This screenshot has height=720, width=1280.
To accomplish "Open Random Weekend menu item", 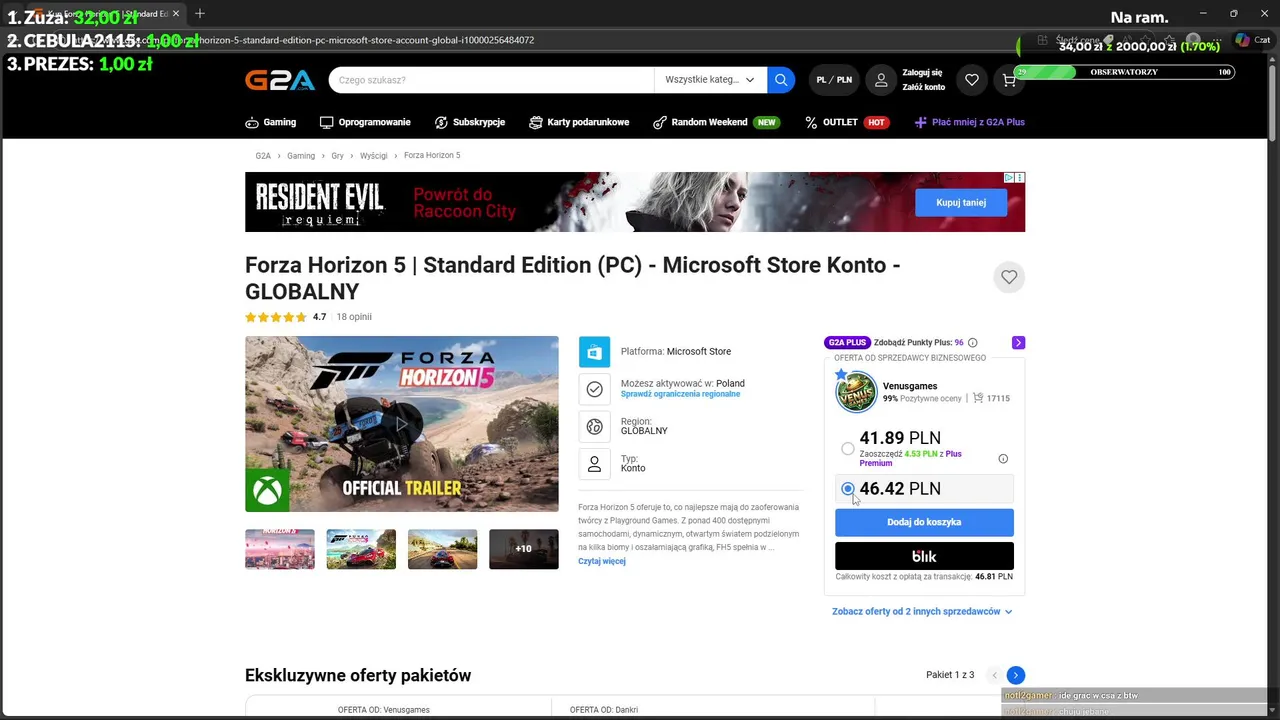I will 716,122.
